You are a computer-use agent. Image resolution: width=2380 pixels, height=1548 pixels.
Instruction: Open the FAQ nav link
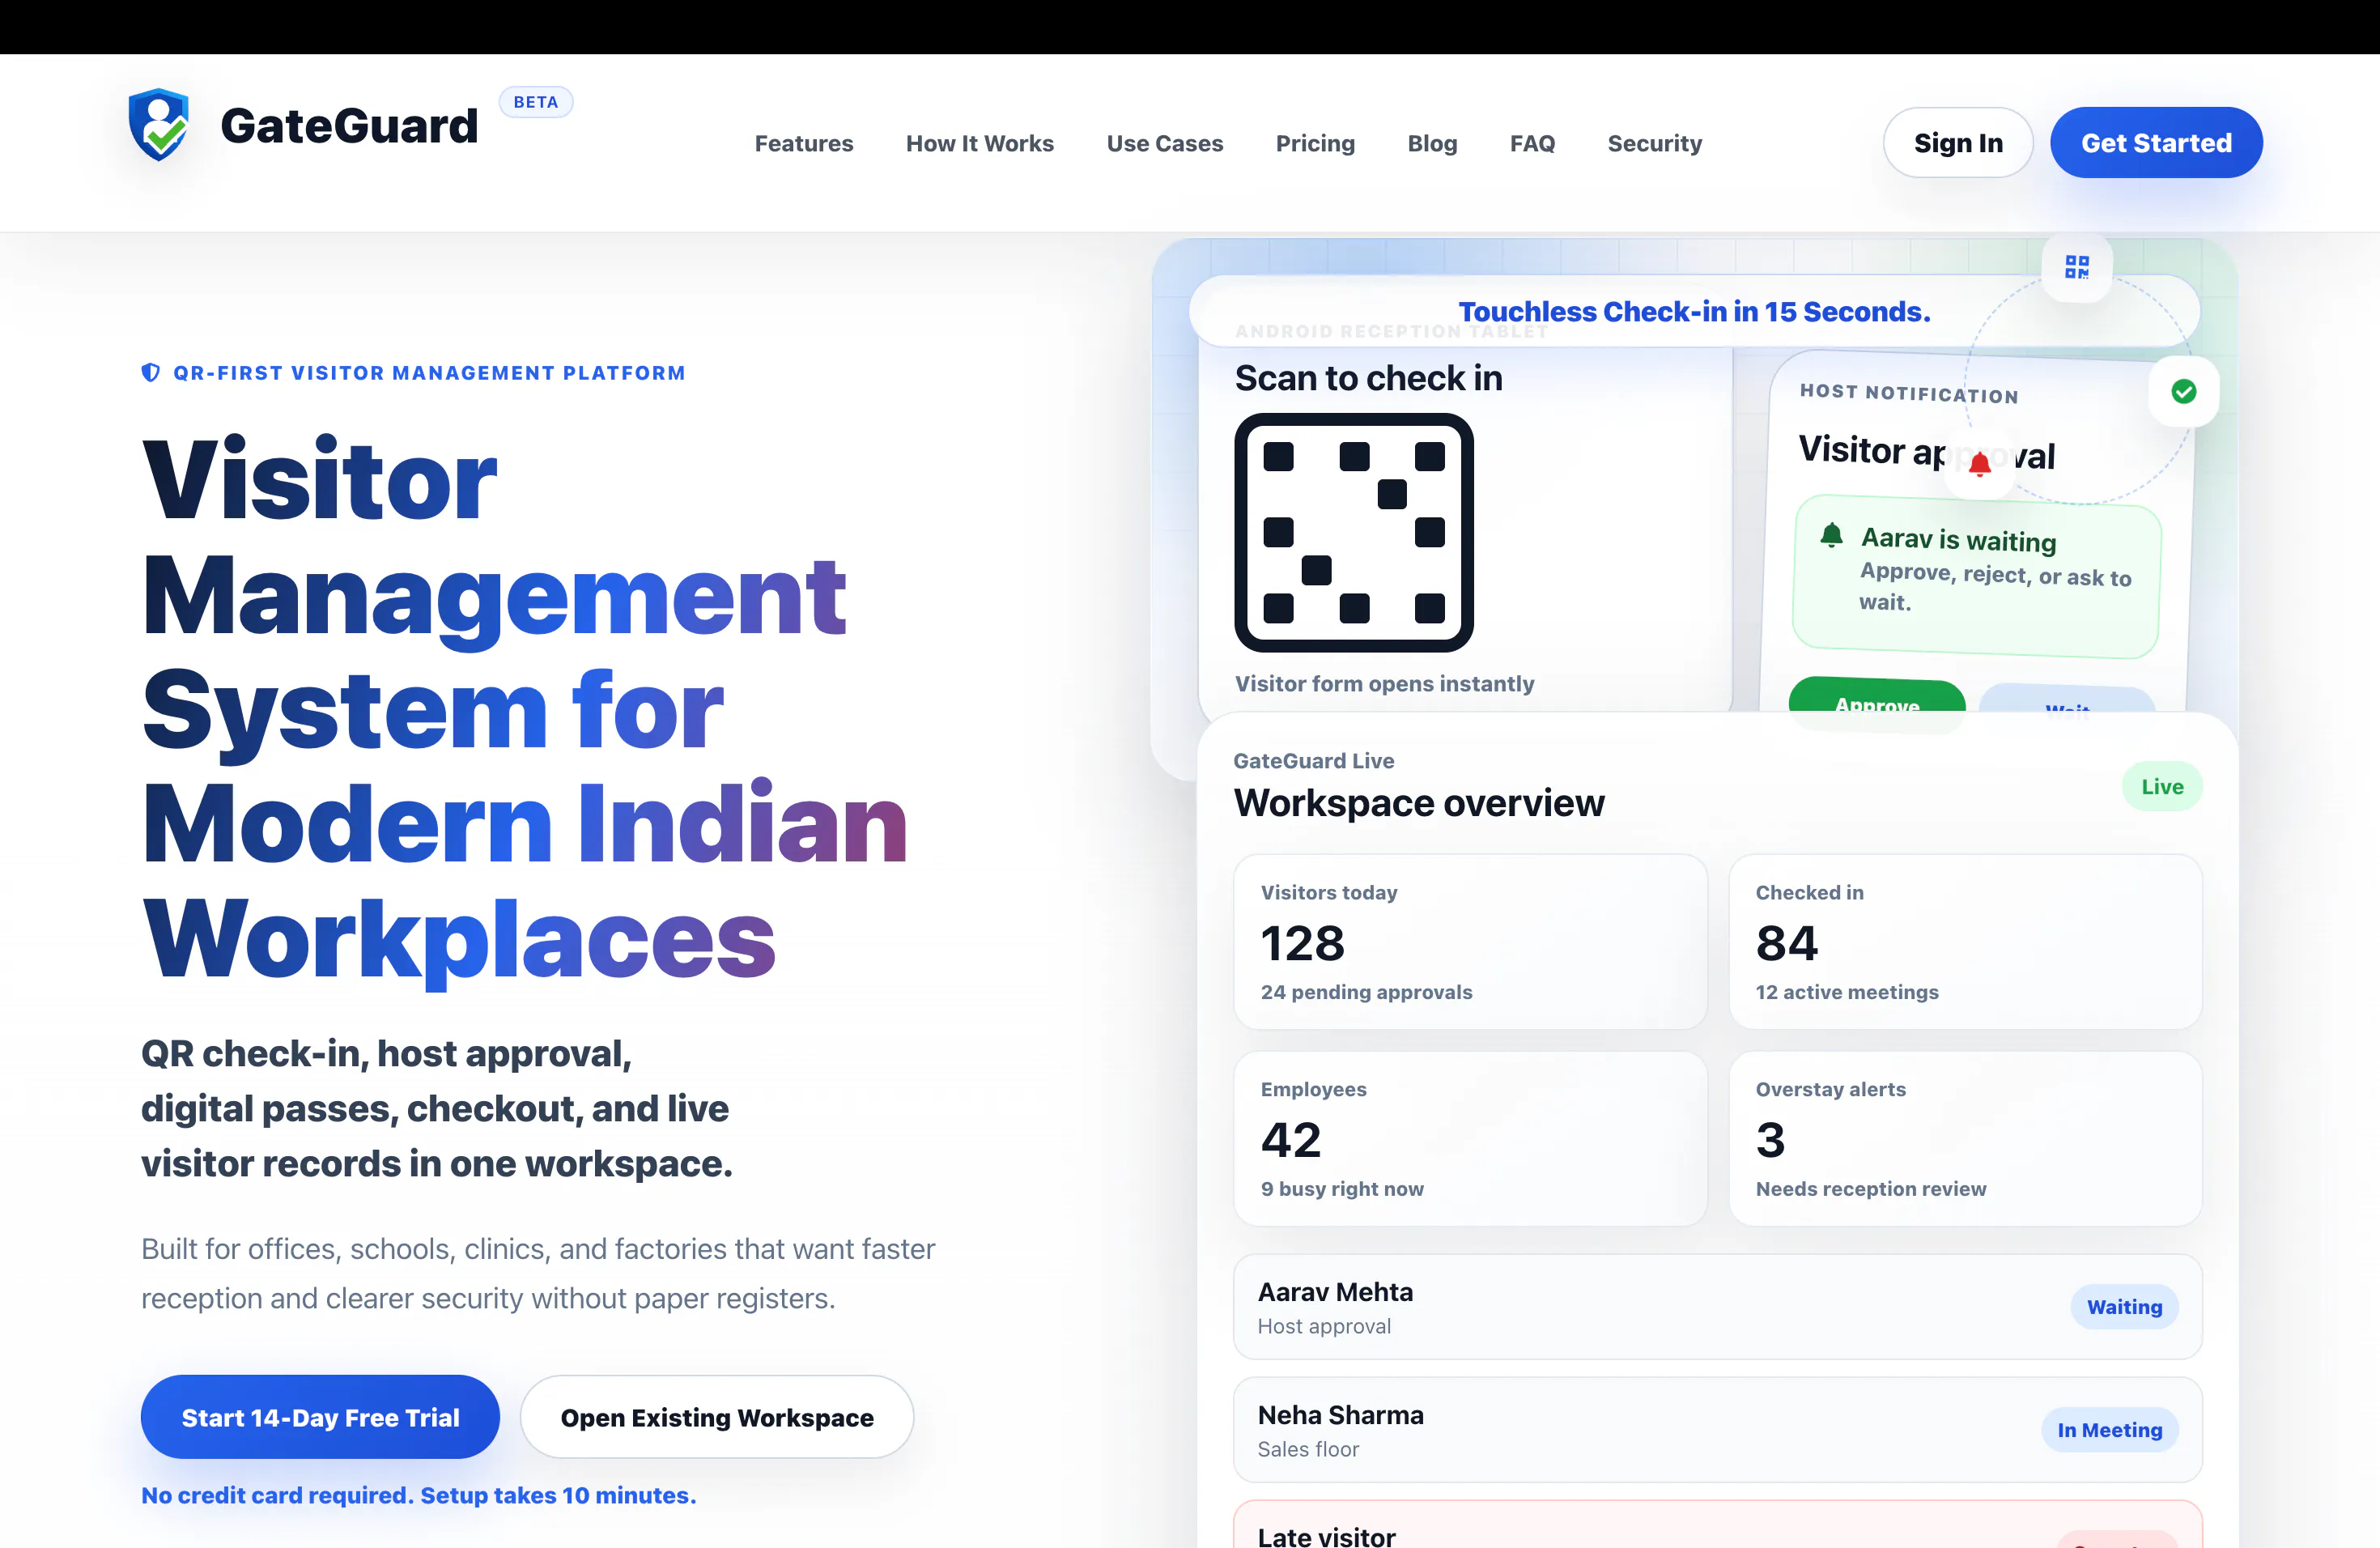1532,144
